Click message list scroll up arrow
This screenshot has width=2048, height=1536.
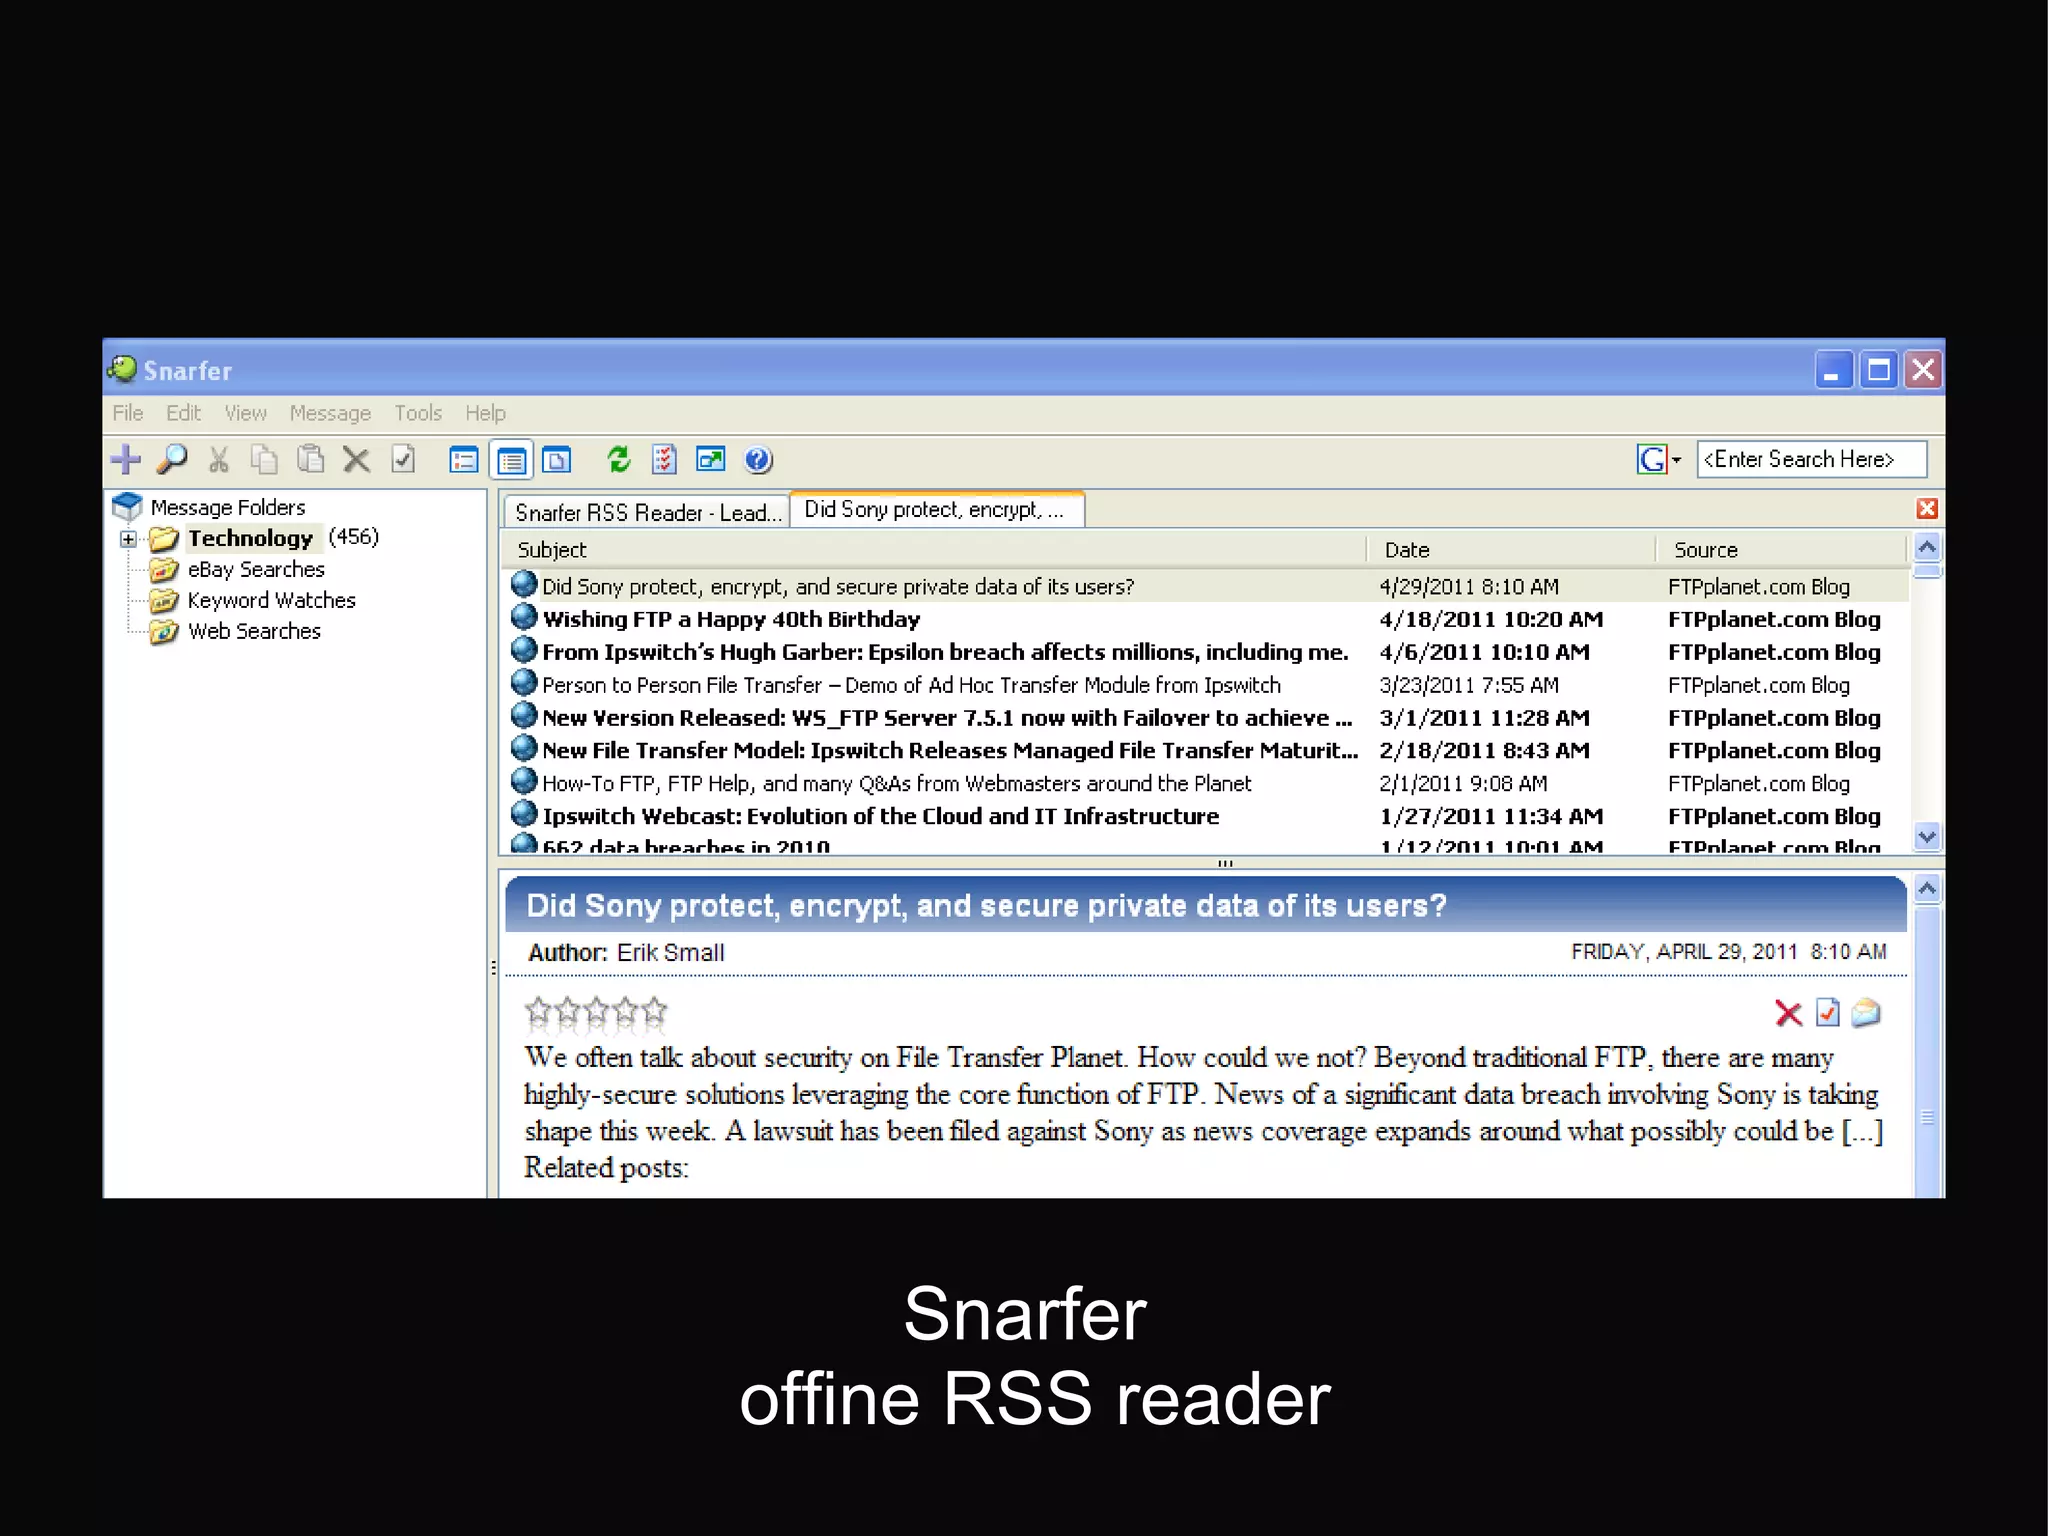tap(1927, 548)
